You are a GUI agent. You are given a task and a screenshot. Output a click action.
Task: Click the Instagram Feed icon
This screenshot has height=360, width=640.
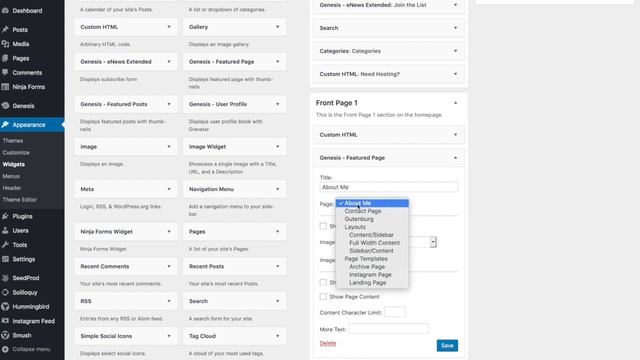coord(5,321)
